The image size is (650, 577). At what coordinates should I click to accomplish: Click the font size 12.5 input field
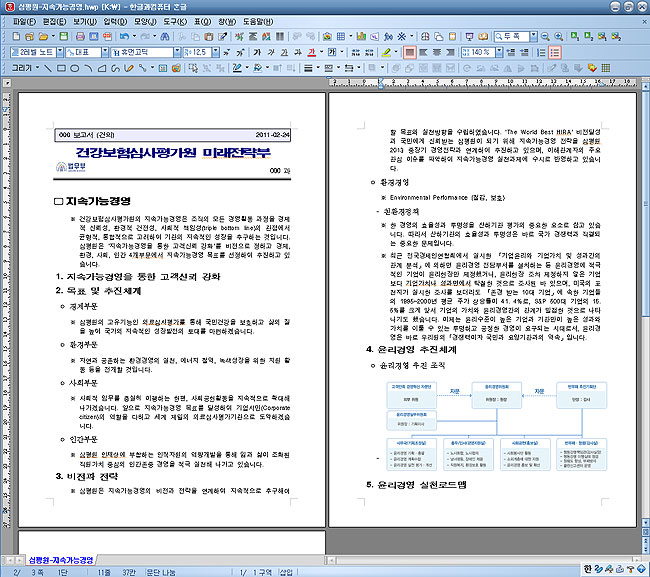coord(198,52)
